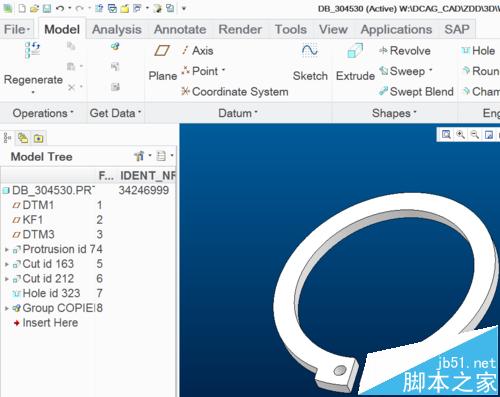Open the Undo history dropdown arrow
This screenshot has height=397, width=500.
pyautogui.click(x=70, y=8)
